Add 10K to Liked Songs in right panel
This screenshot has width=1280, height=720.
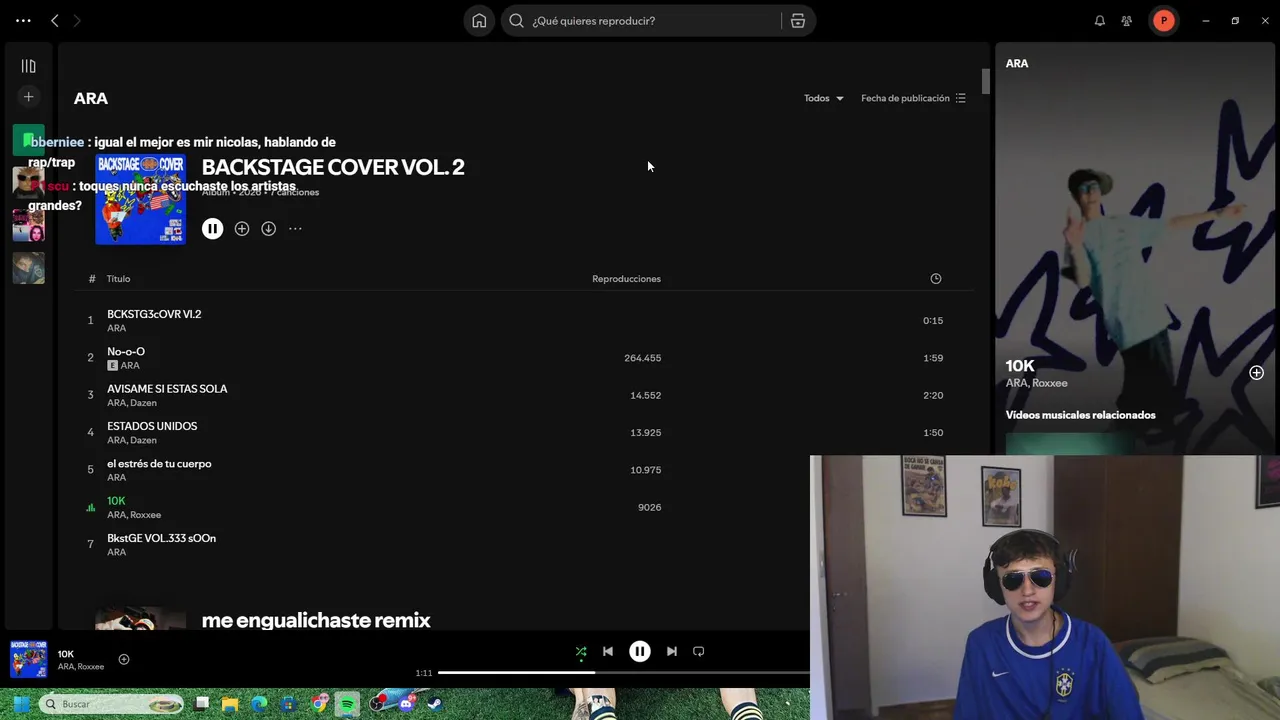point(1256,373)
